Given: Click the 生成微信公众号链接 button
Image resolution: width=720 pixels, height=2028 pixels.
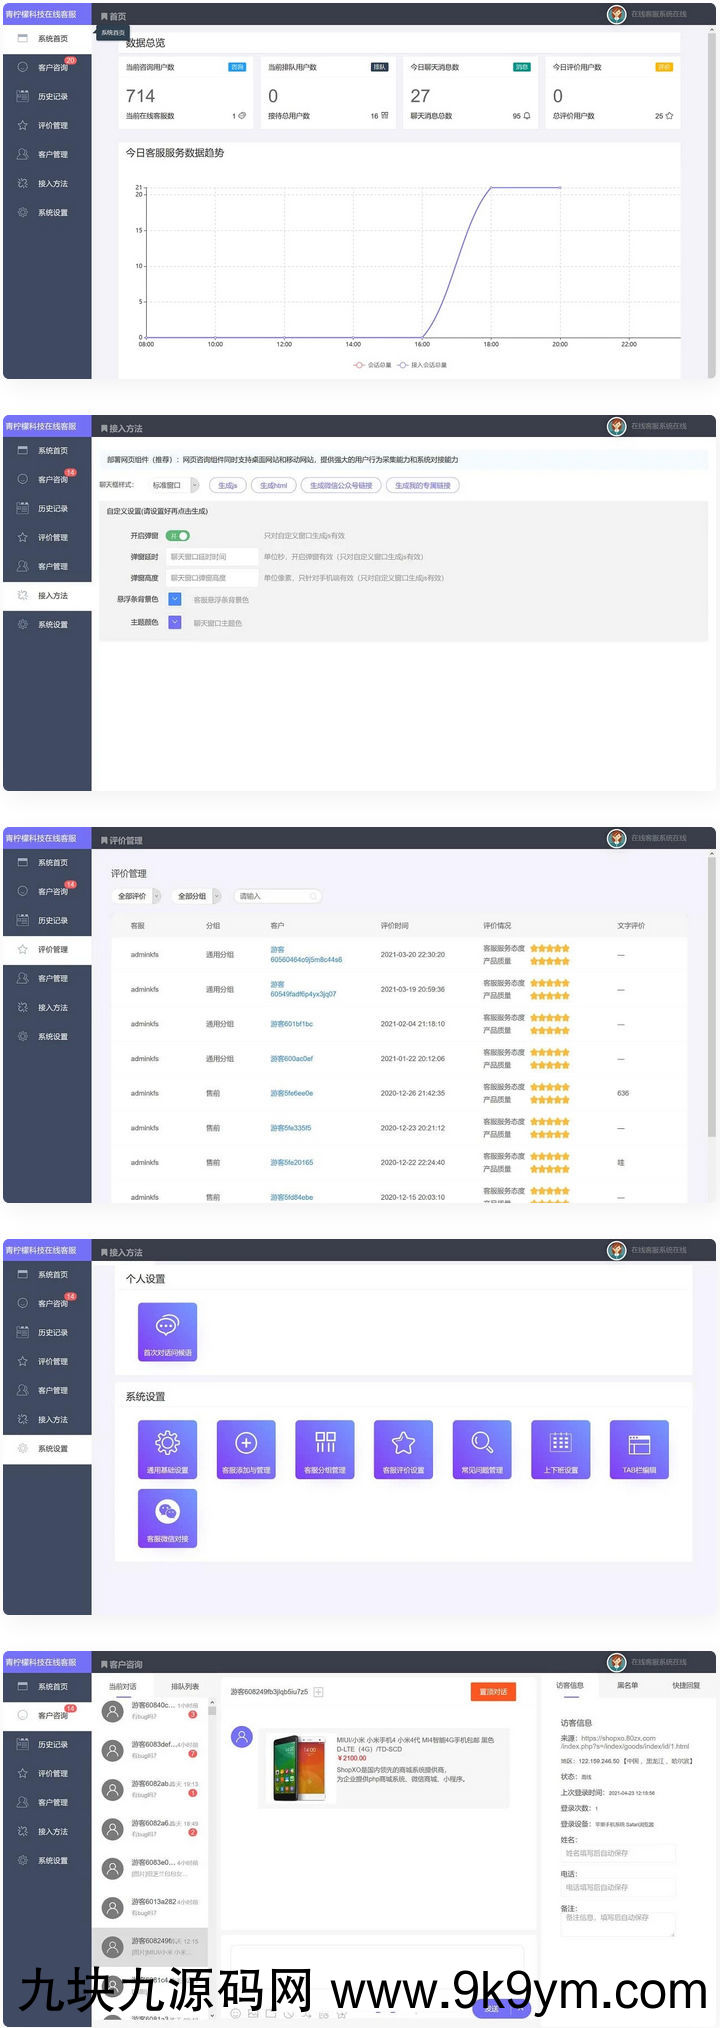Looking at the screenshot, I should [x=341, y=485].
